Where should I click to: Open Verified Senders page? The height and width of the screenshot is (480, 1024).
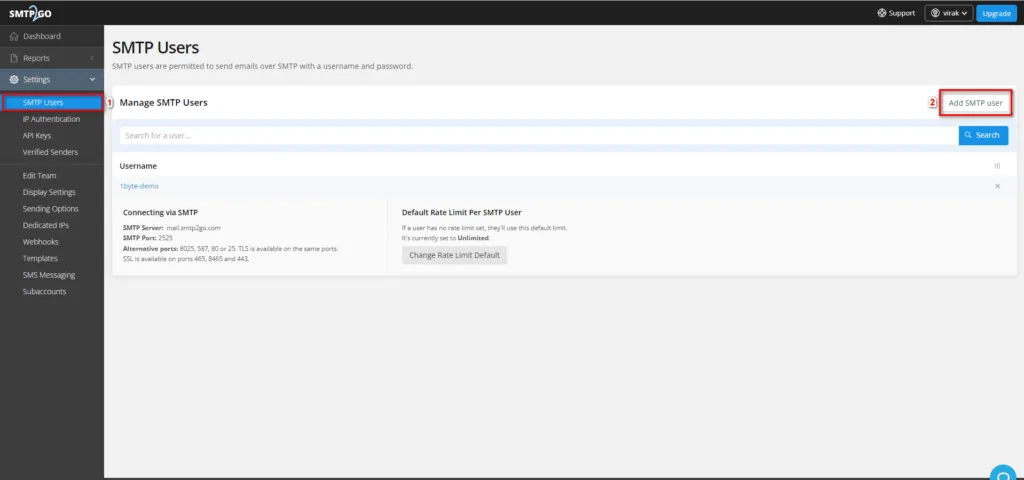[x=50, y=152]
